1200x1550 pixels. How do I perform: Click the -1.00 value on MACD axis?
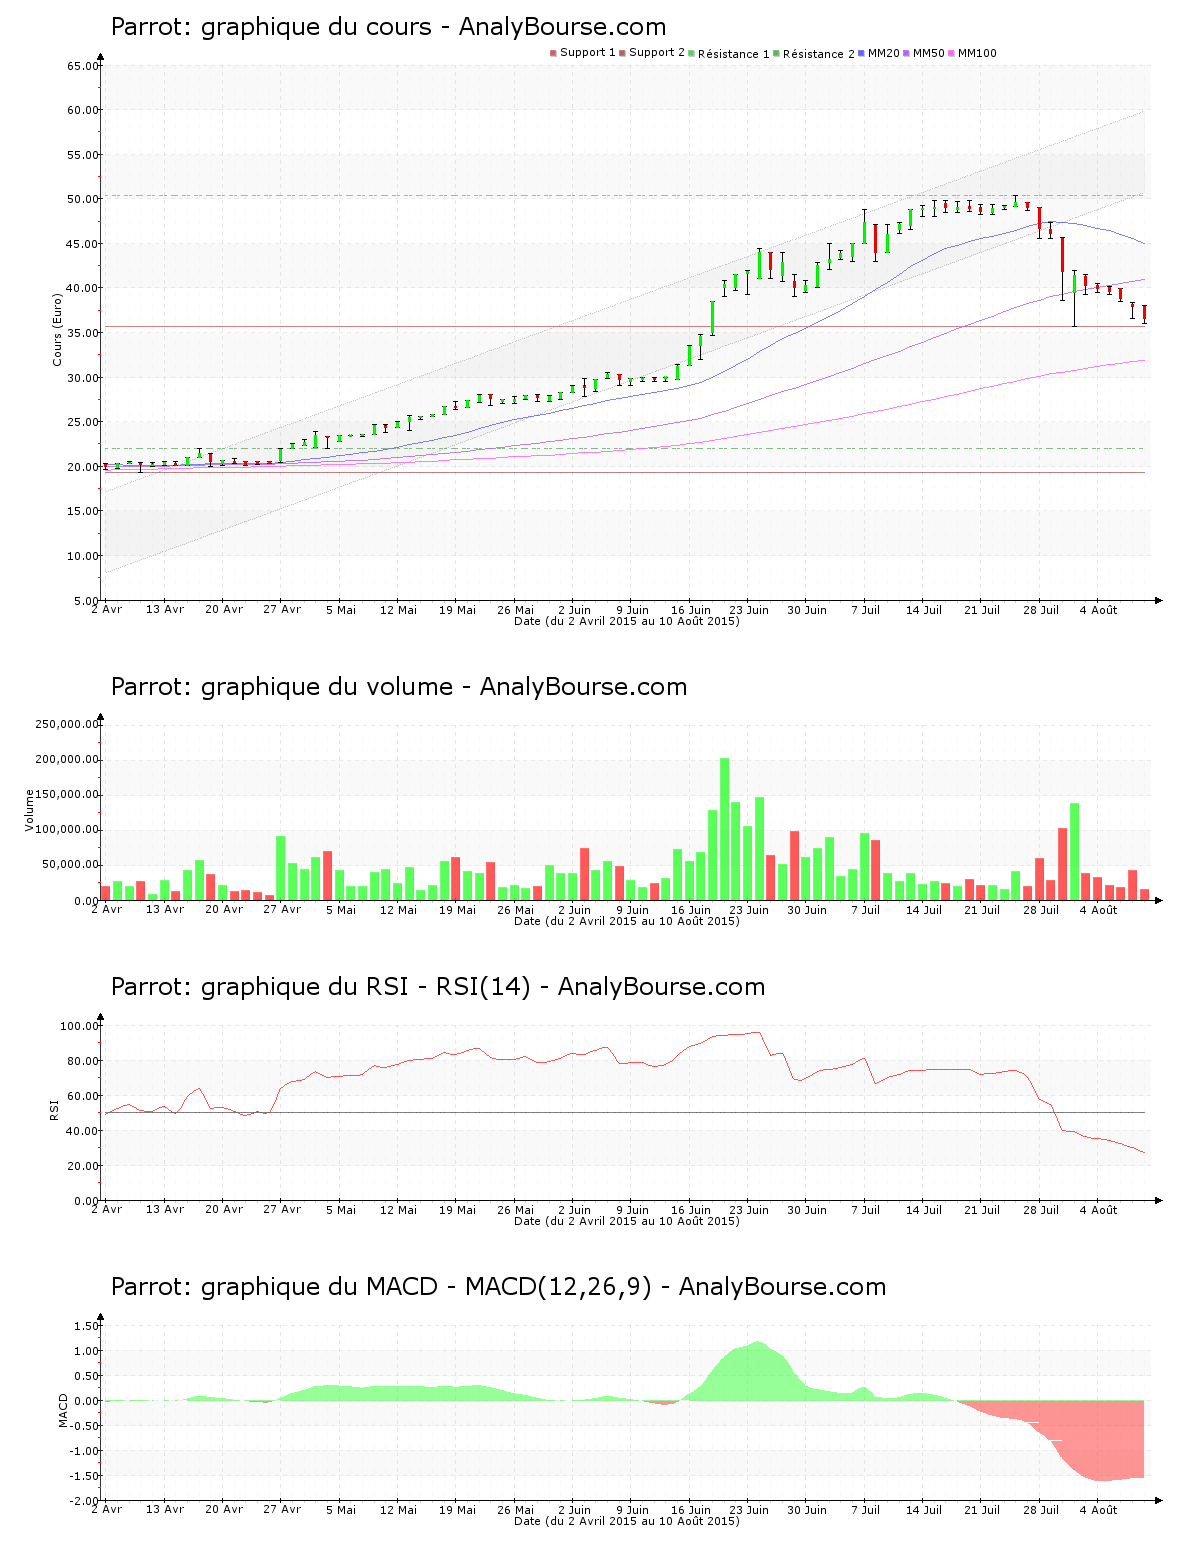85,1451
